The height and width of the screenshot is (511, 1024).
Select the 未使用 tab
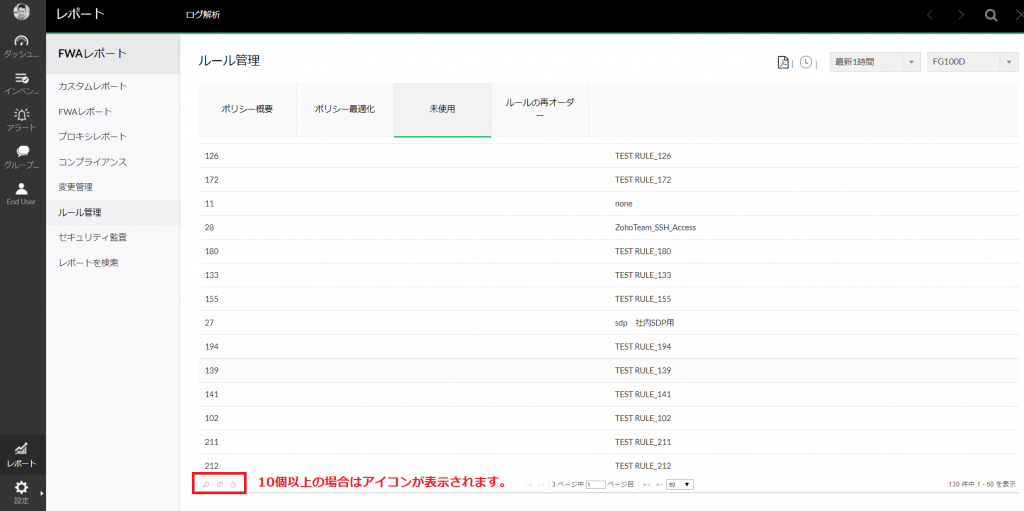442,109
